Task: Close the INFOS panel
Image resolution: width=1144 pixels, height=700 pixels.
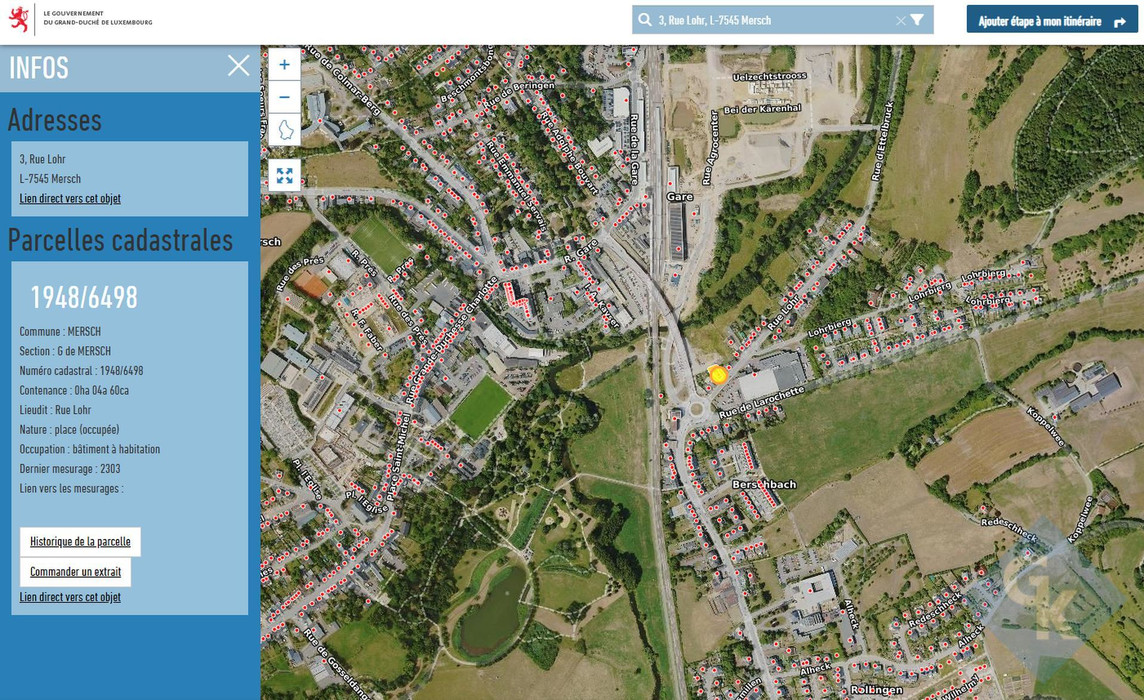Action: (x=238, y=66)
